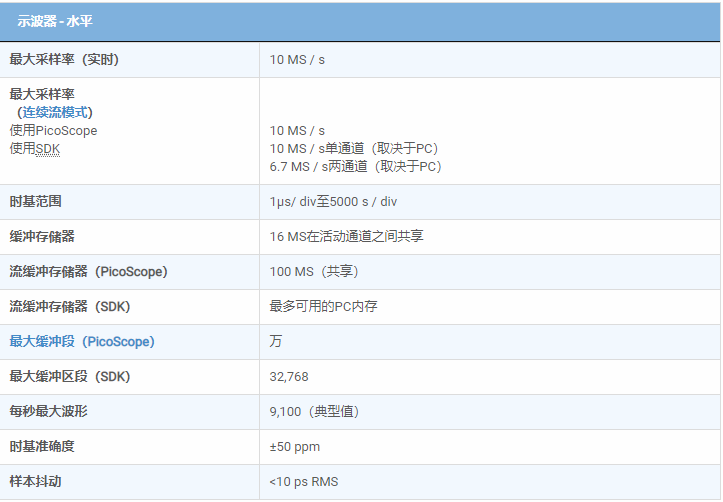Viewport: 723px width, 502px height.
Task: Click the 10 MS / s单通道 value
Action: (354, 148)
